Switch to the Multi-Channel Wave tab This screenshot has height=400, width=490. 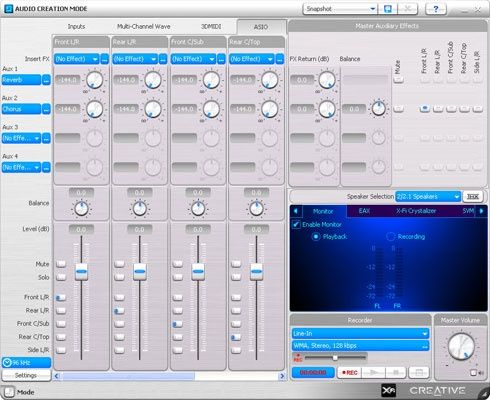pos(144,26)
